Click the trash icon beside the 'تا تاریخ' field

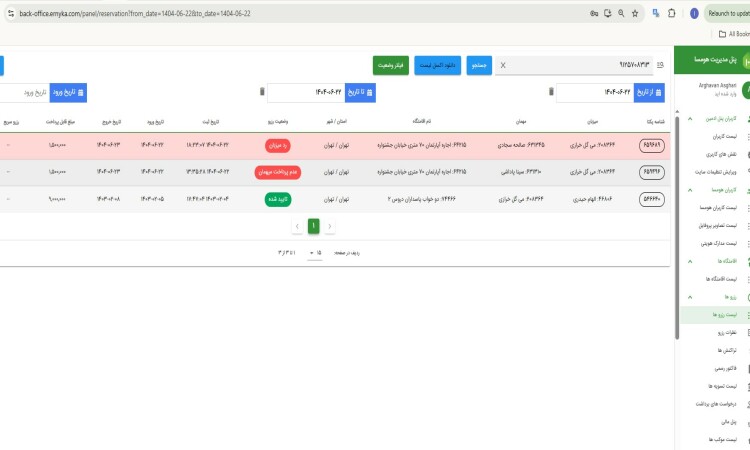pos(263,92)
